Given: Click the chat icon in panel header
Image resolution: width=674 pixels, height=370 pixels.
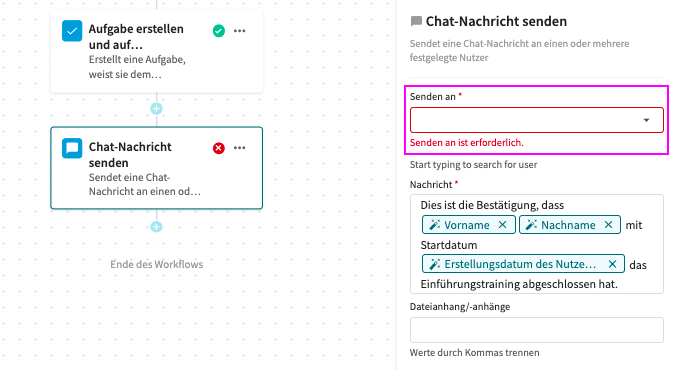Looking at the screenshot, I should point(416,21).
